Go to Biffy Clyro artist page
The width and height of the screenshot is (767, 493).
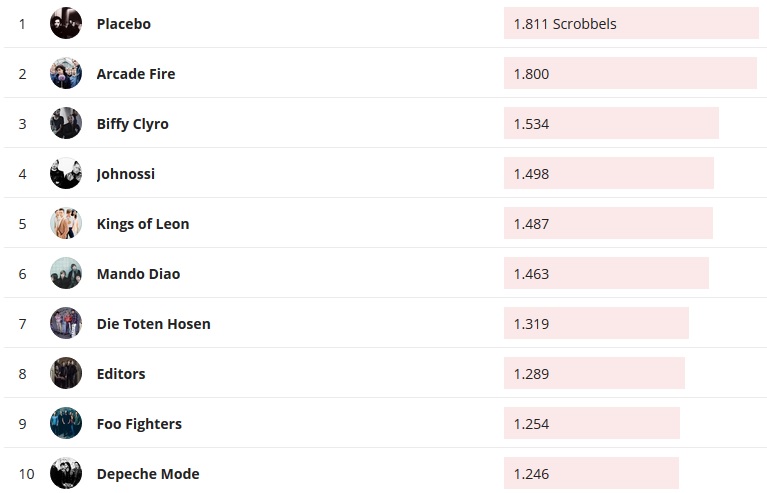click(x=133, y=123)
